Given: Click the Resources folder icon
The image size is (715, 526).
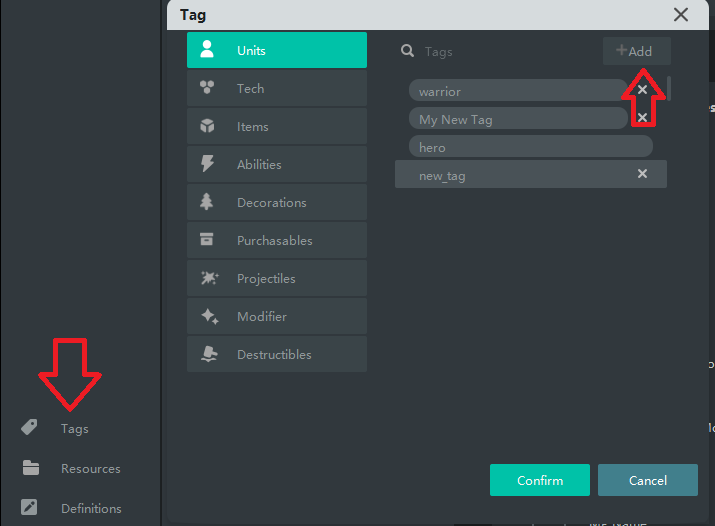Looking at the screenshot, I should (x=31, y=468).
